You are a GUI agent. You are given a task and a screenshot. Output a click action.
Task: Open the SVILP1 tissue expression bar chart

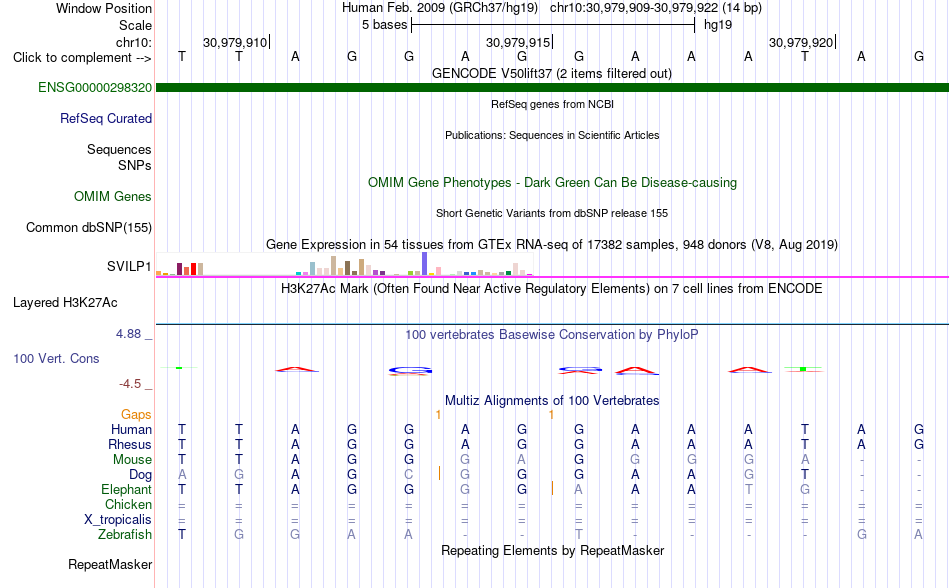coord(344,265)
